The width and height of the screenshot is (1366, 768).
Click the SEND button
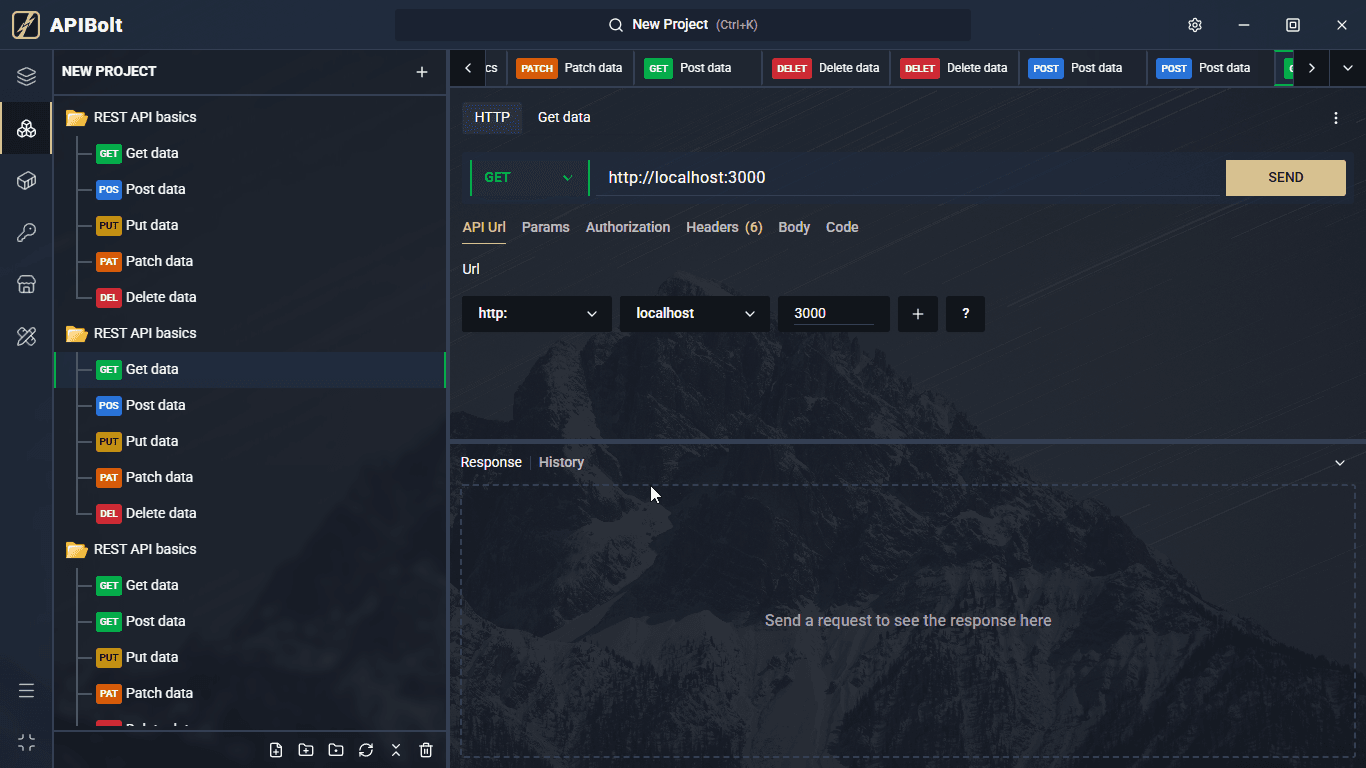pyautogui.click(x=1285, y=178)
